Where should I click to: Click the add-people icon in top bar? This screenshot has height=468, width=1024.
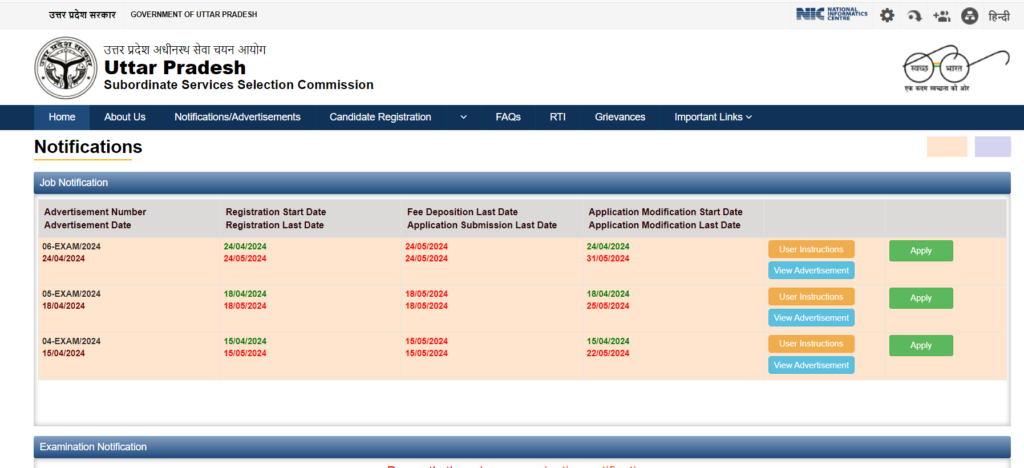941,16
